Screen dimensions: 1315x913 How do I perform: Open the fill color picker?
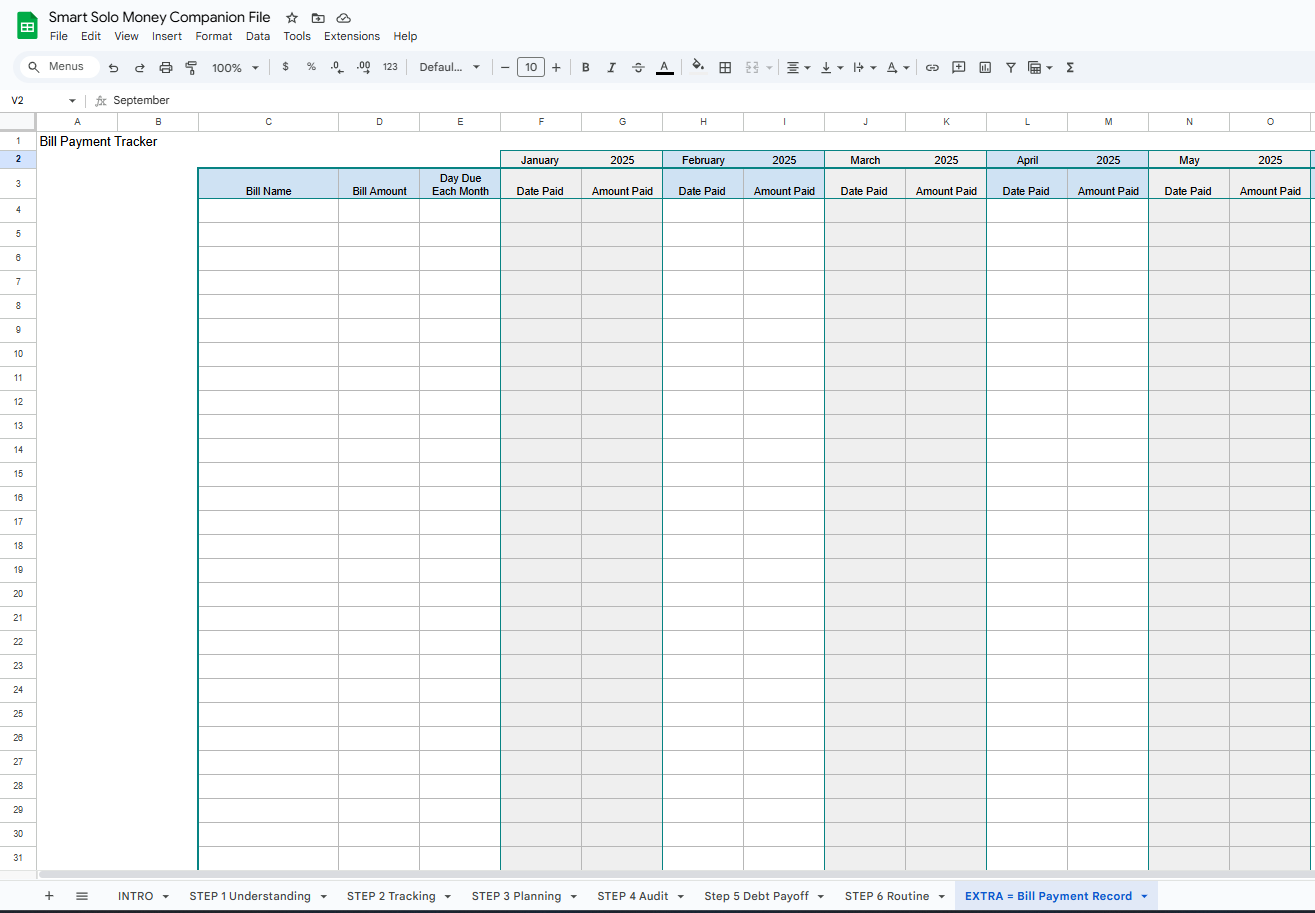tap(698, 67)
